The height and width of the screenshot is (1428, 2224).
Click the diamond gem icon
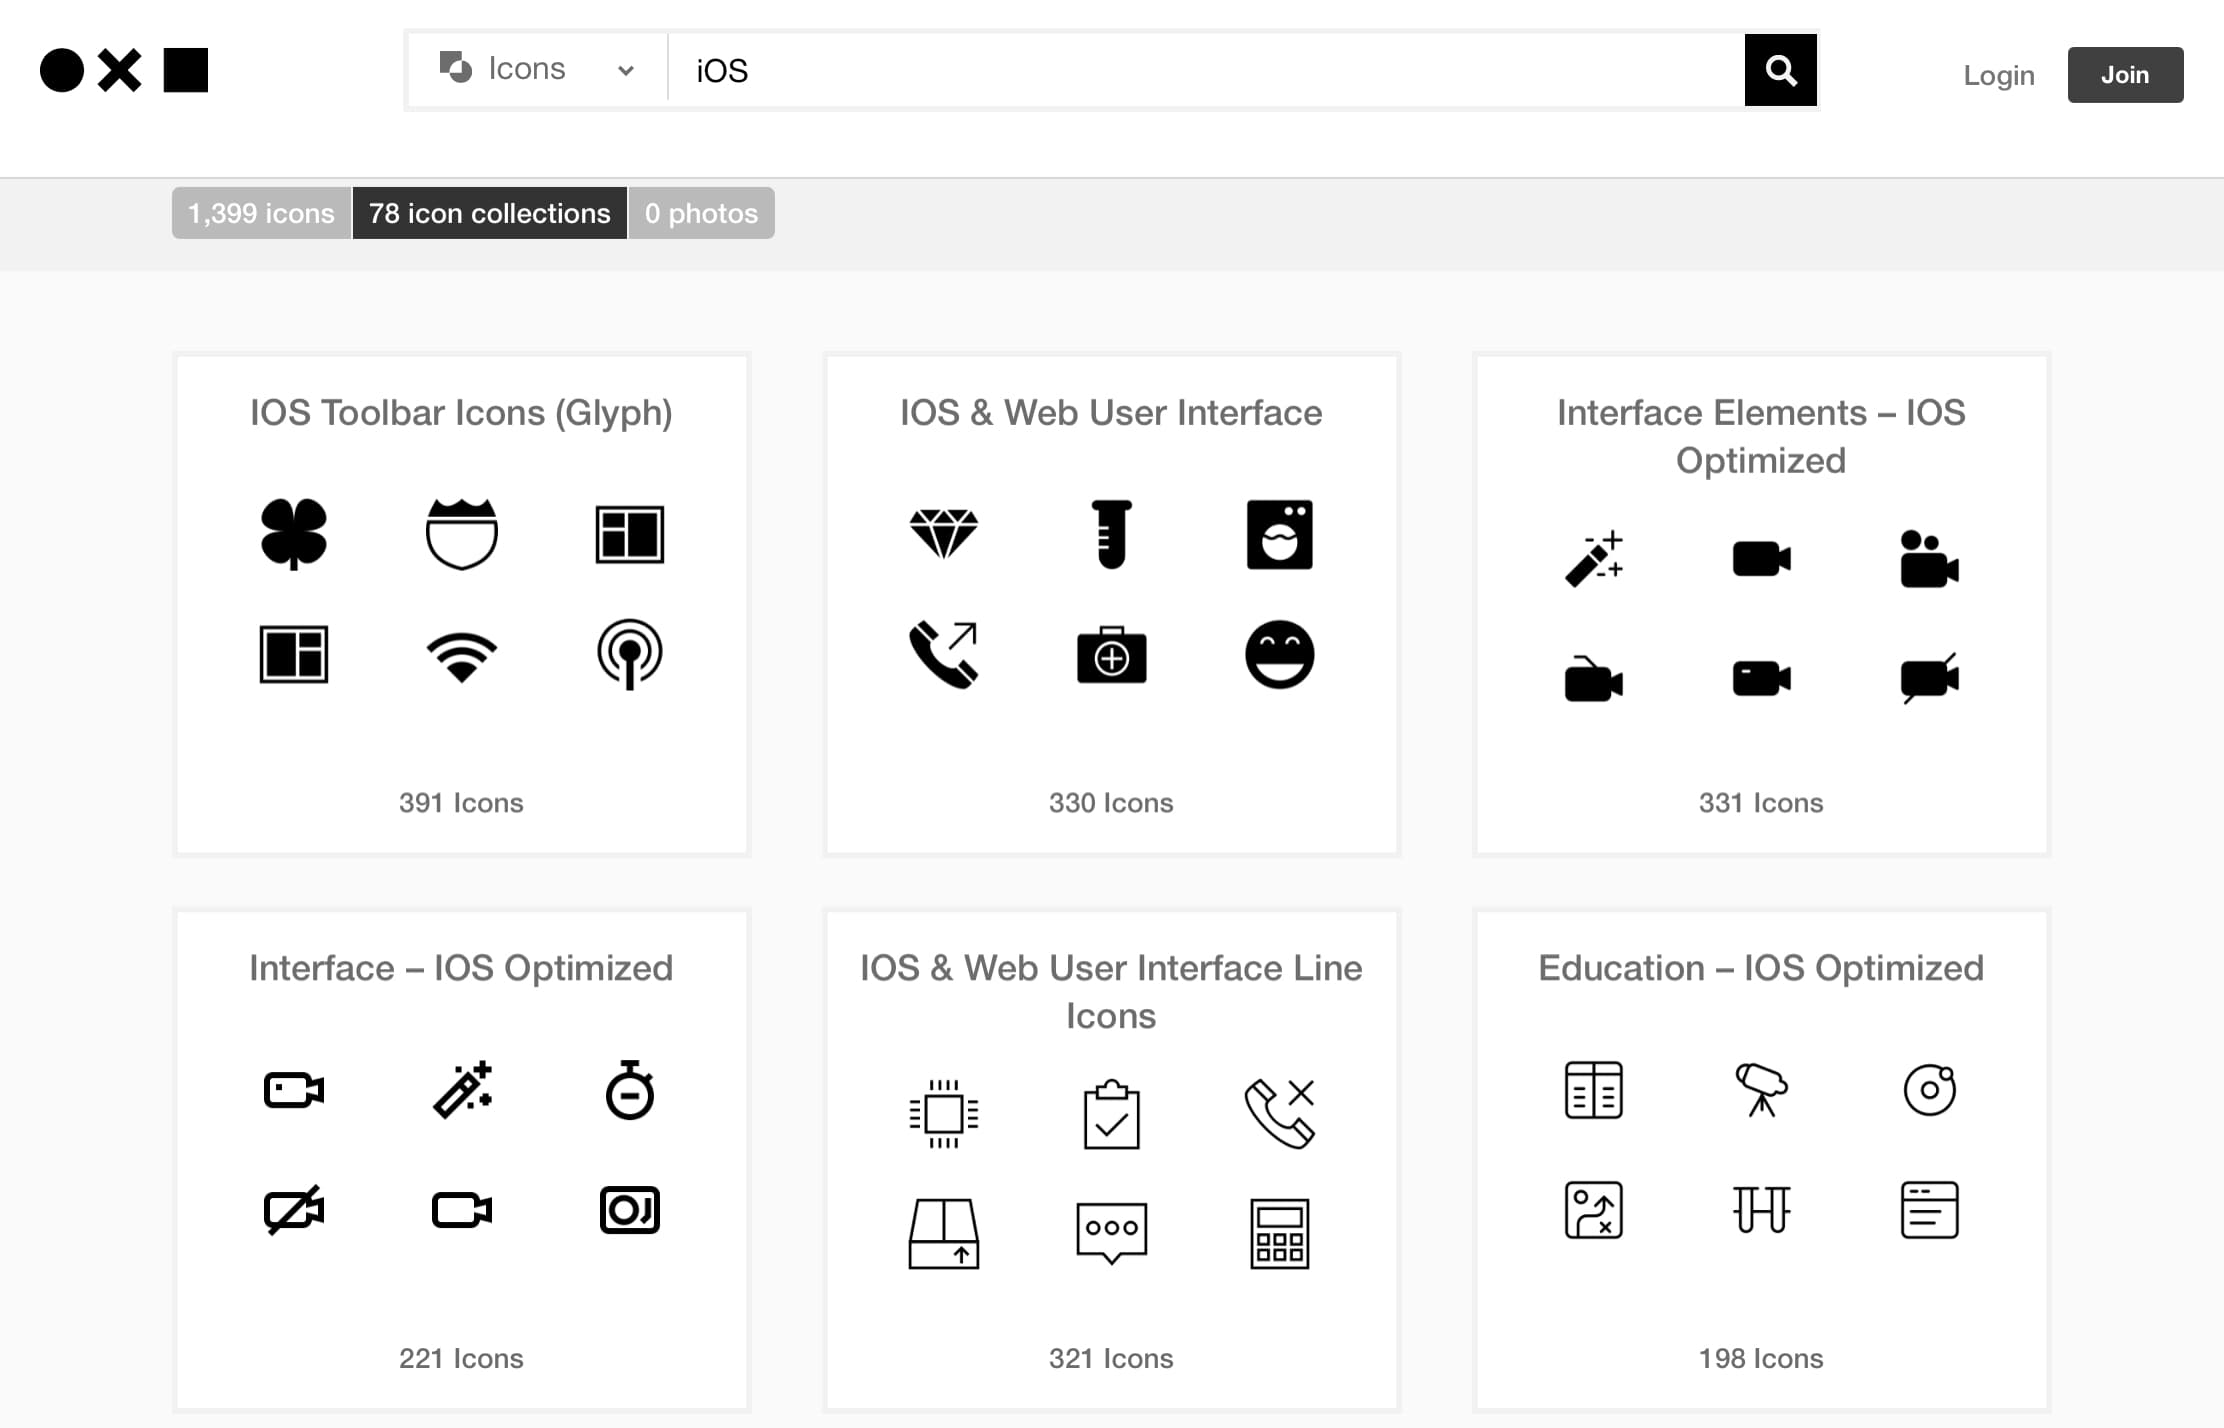943,534
